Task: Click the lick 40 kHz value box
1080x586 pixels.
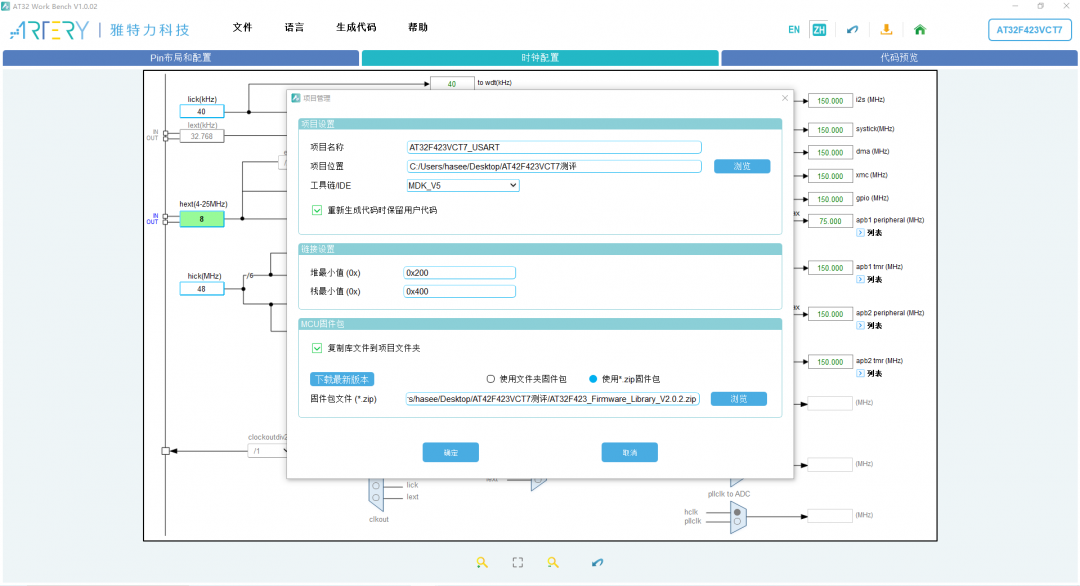Action: coord(202,112)
